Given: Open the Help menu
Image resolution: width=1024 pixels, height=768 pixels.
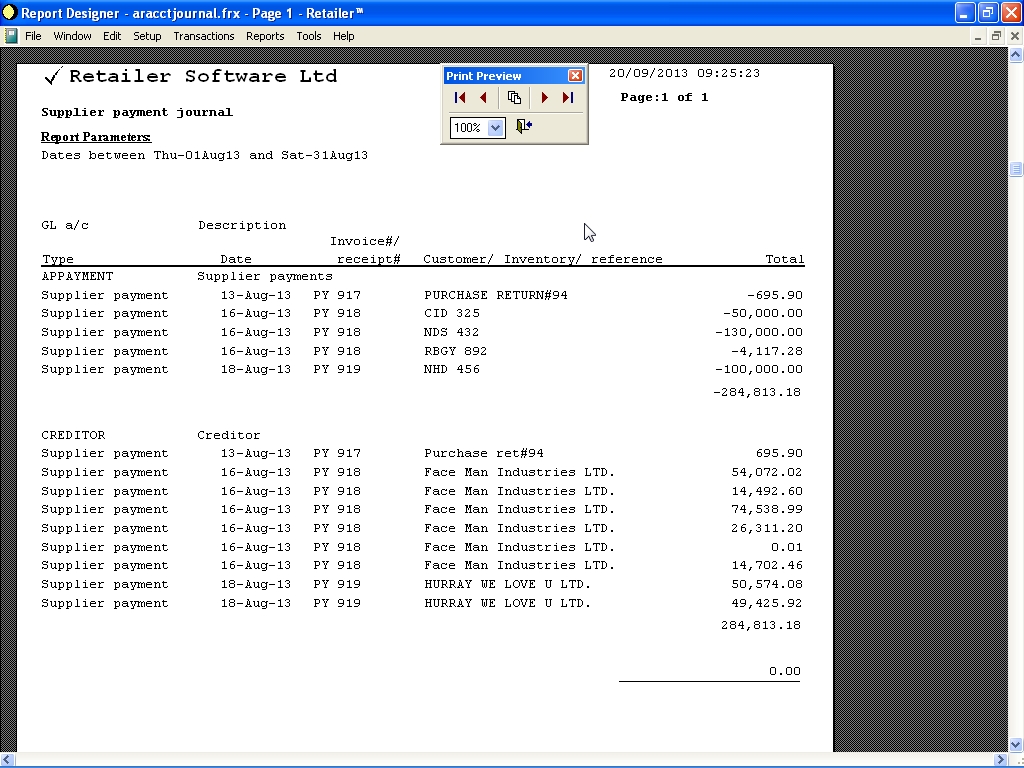Looking at the screenshot, I should [343, 36].
